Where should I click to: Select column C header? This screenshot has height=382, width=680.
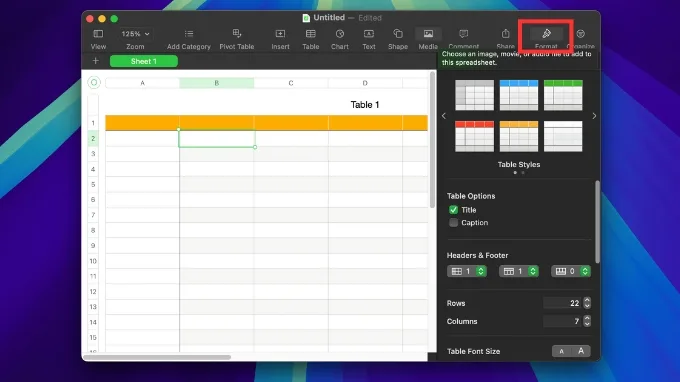(291, 83)
